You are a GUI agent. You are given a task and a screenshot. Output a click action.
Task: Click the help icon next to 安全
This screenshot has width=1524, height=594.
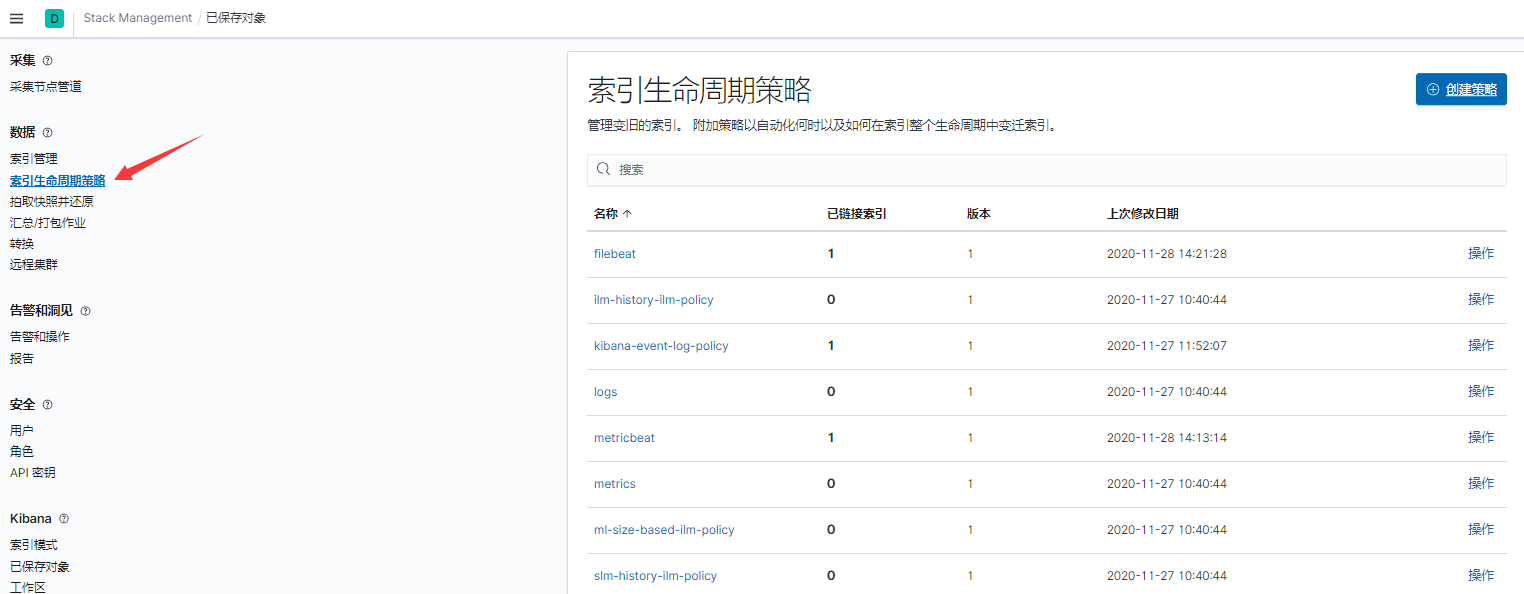(x=48, y=405)
